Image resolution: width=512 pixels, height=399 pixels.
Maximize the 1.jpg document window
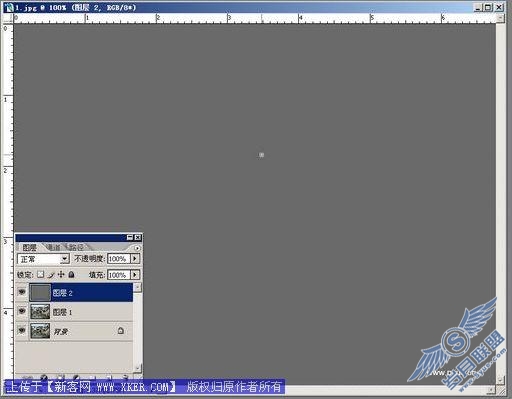[488, 7]
